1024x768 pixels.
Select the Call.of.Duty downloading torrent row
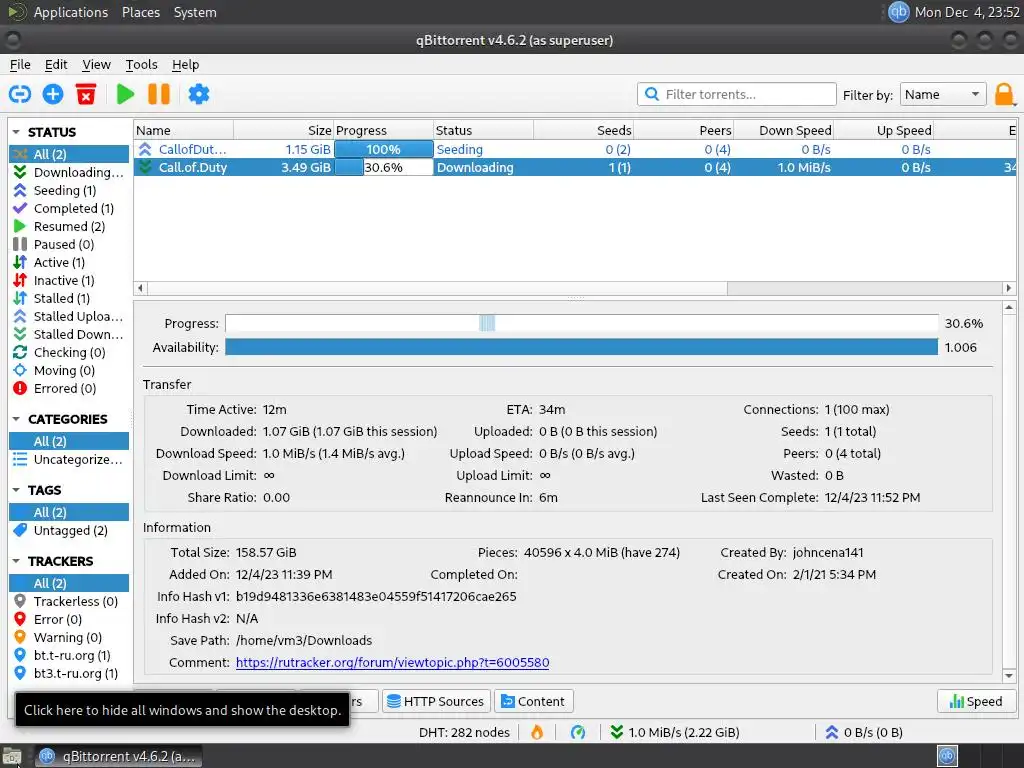[x=575, y=167]
